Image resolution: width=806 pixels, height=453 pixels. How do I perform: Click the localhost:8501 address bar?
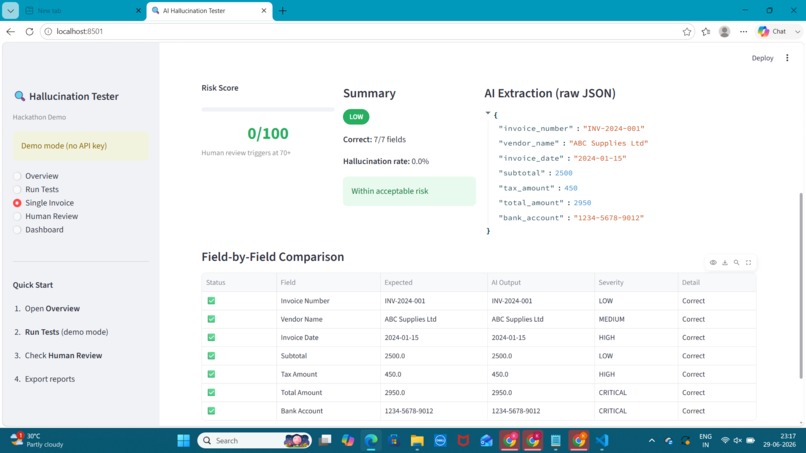point(365,31)
